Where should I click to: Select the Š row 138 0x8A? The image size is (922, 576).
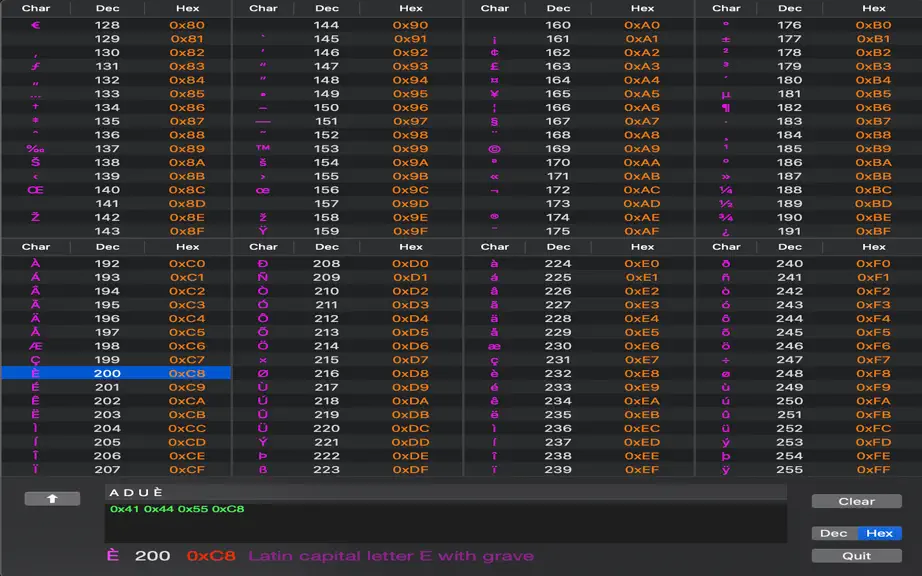click(116, 162)
